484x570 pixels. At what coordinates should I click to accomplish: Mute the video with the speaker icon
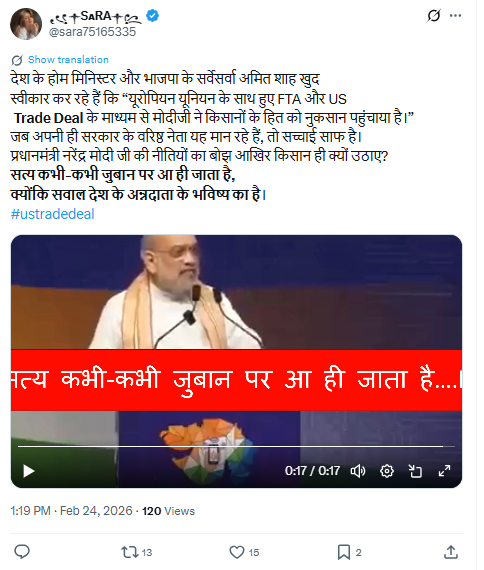358,471
